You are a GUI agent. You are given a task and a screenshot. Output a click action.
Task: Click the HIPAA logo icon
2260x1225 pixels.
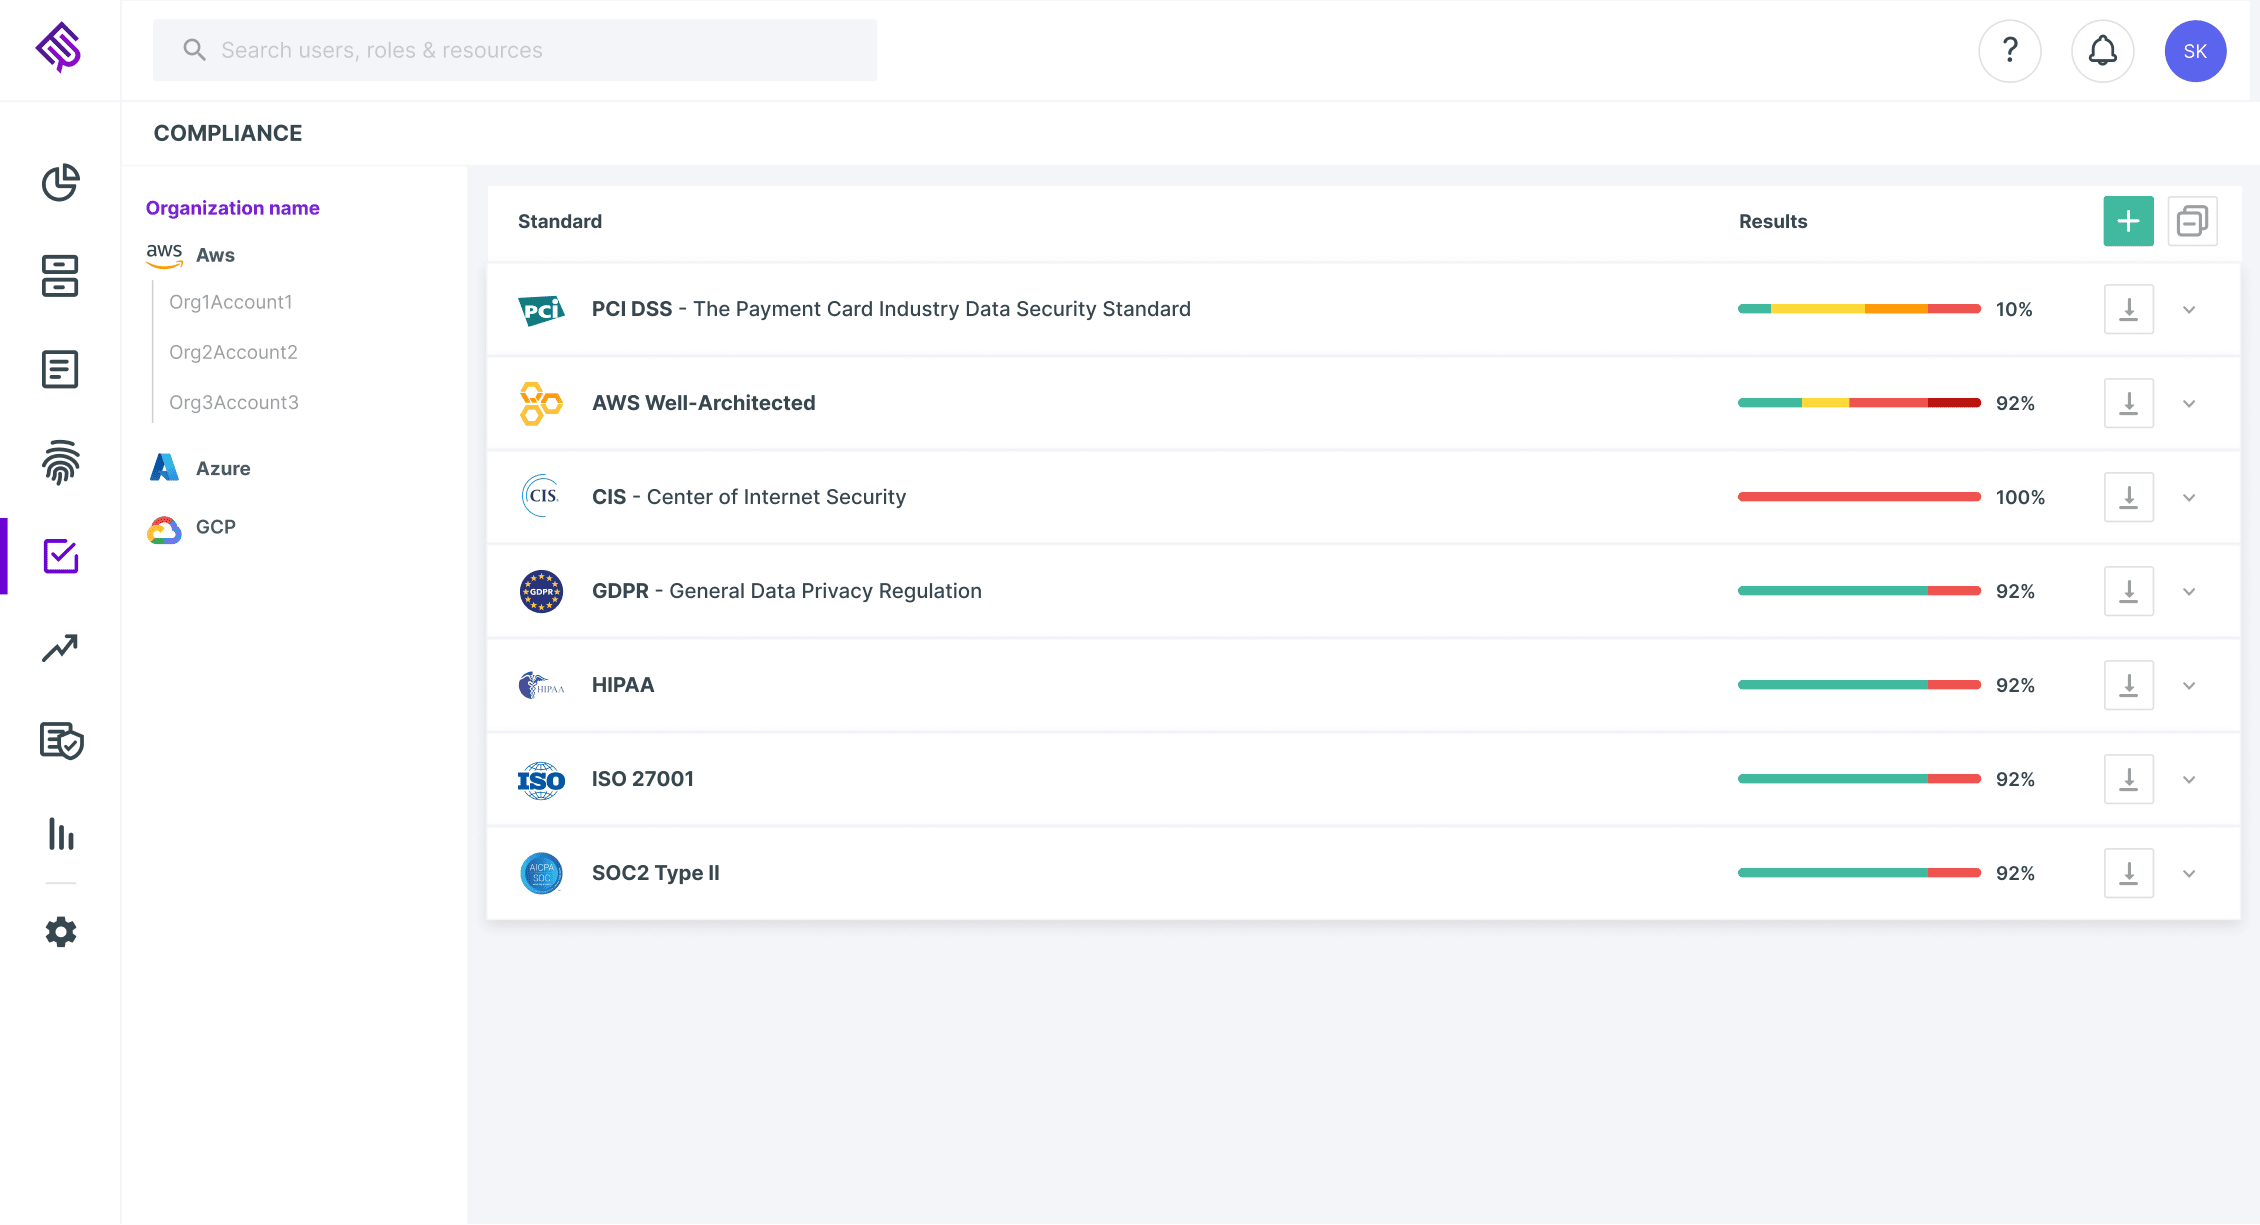(541, 686)
